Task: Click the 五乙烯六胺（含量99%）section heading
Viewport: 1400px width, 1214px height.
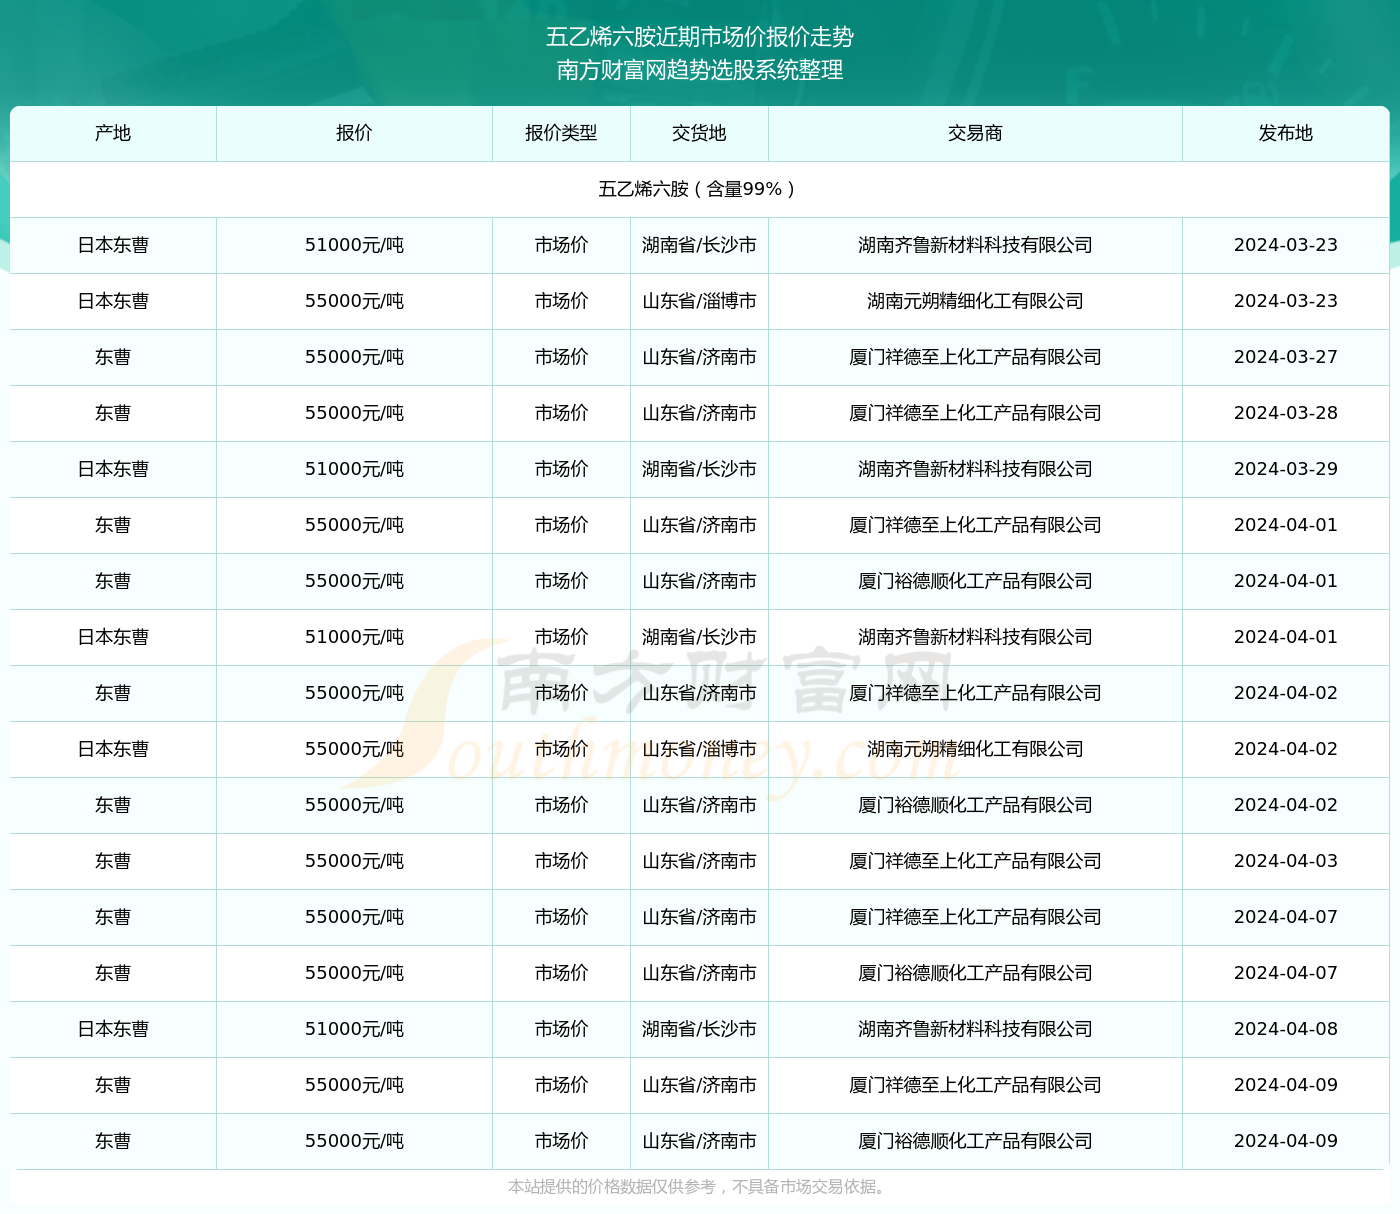Action: 699,189
